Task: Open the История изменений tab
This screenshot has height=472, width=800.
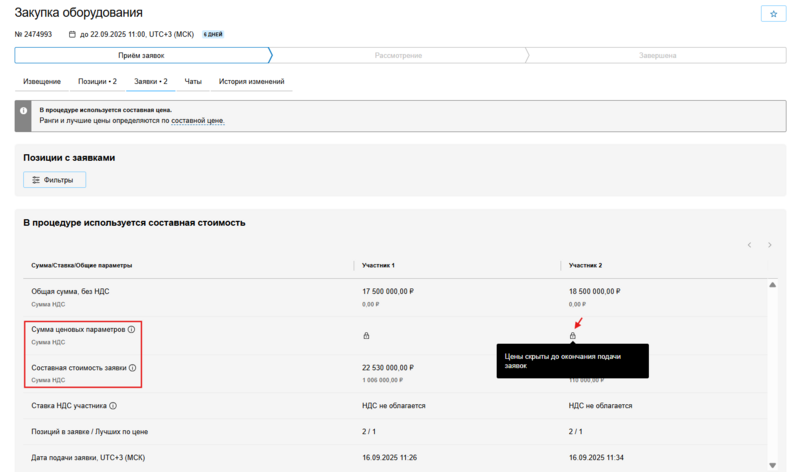Action: point(252,81)
